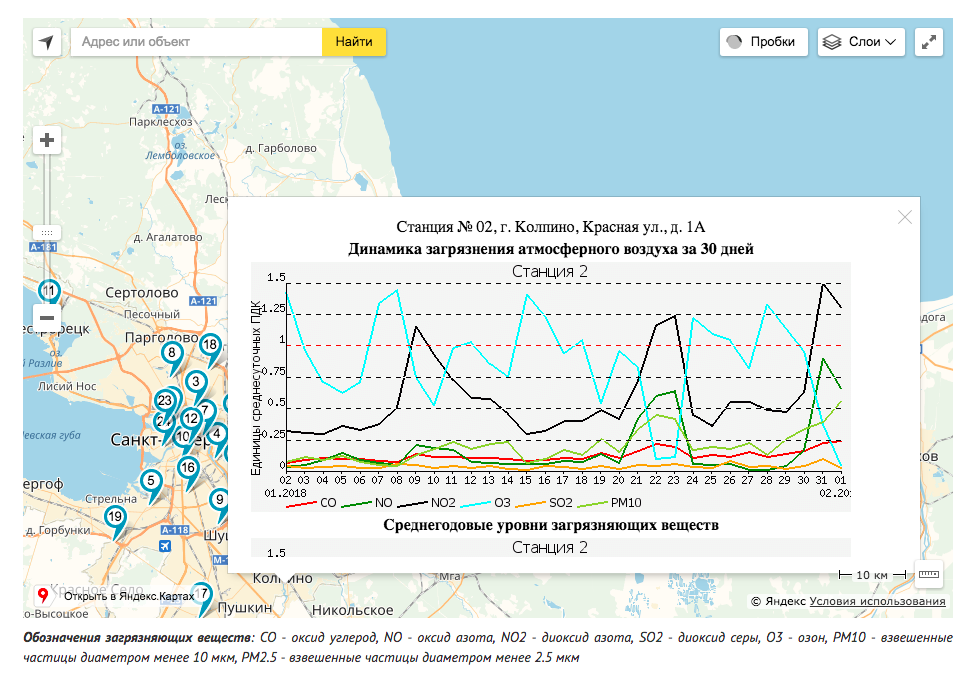Click the red pin Yandex Maps icon
Viewport: 972px width, 681px height.
(x=43, y=595)
